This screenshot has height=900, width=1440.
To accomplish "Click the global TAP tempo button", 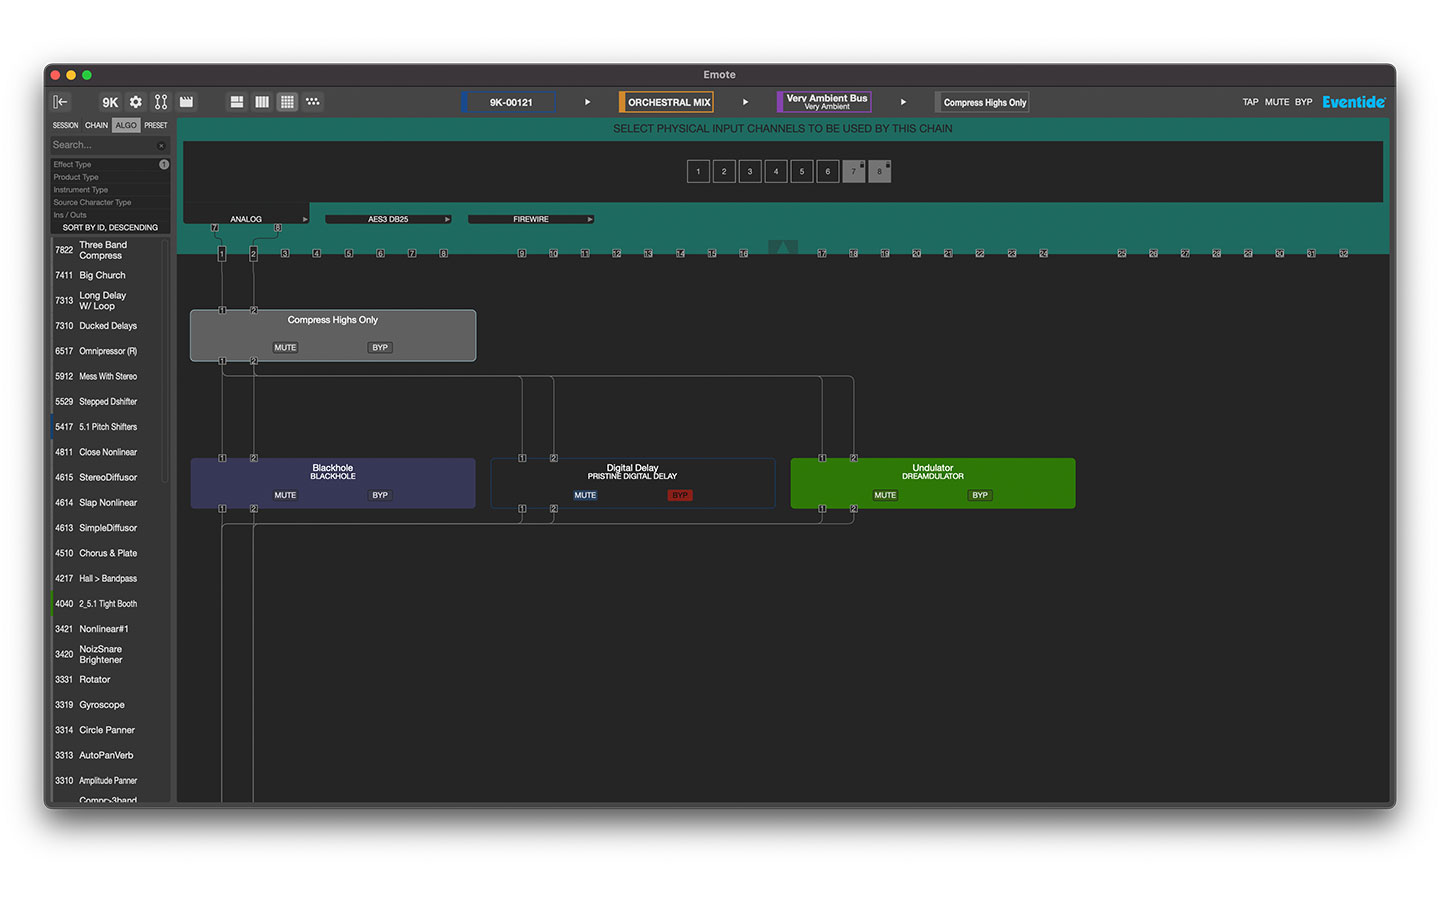I will pos(1250,102).
